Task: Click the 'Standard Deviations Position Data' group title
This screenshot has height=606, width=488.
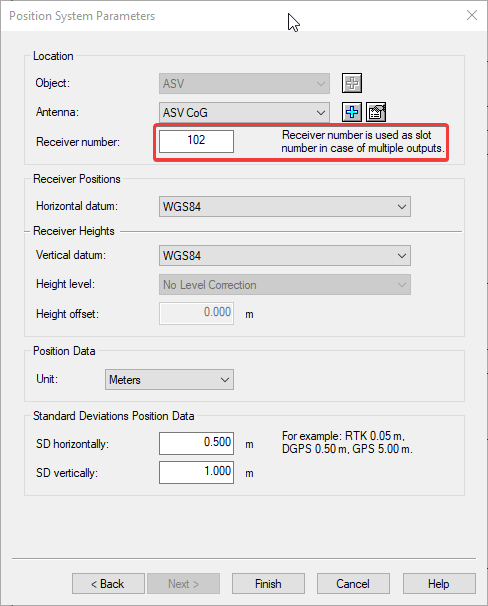Action: [114, 416]
